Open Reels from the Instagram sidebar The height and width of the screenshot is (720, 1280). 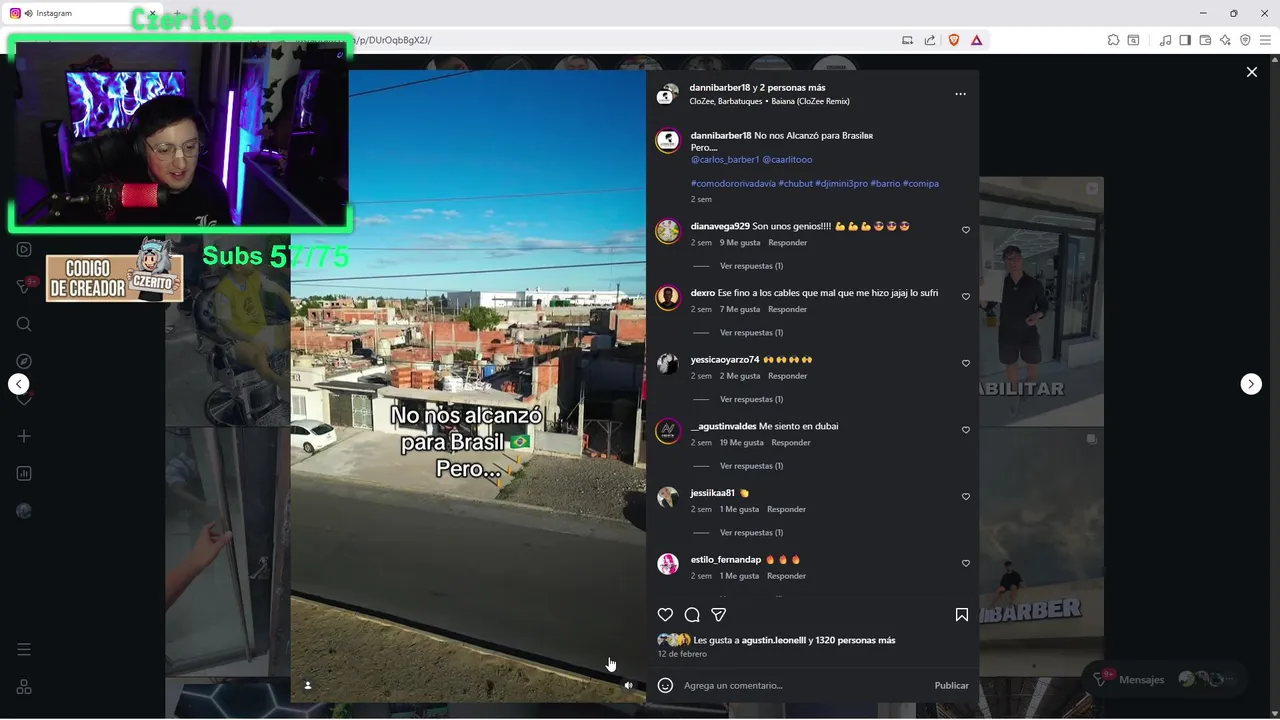click(x=24, y=249)
